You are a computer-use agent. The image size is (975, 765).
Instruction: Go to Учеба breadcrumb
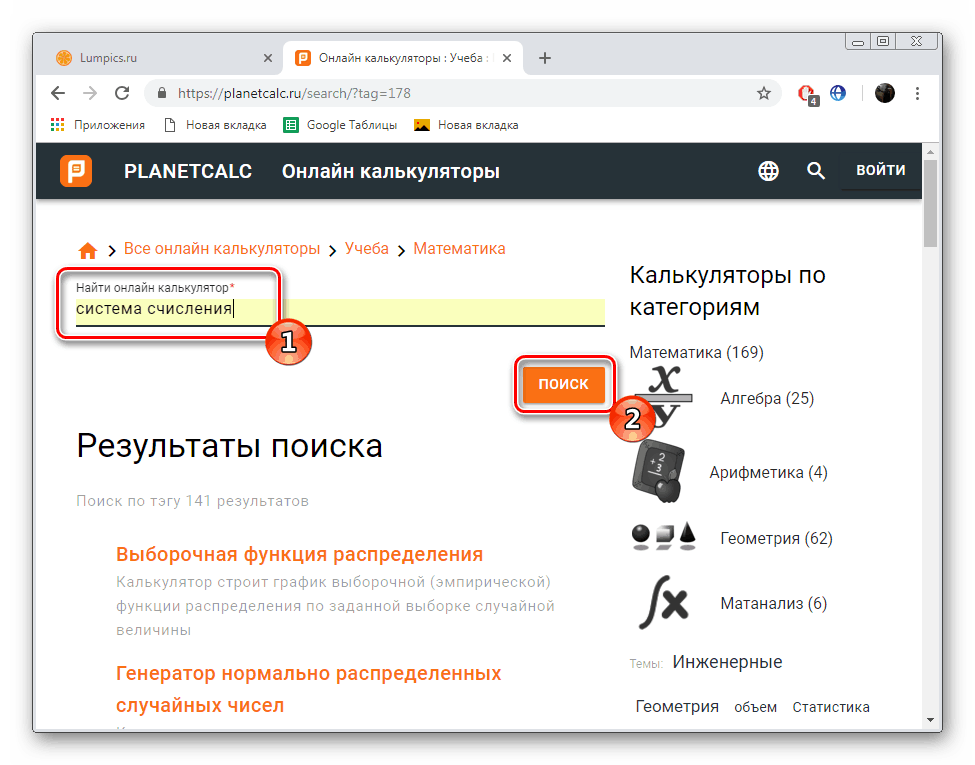[367, 249]
